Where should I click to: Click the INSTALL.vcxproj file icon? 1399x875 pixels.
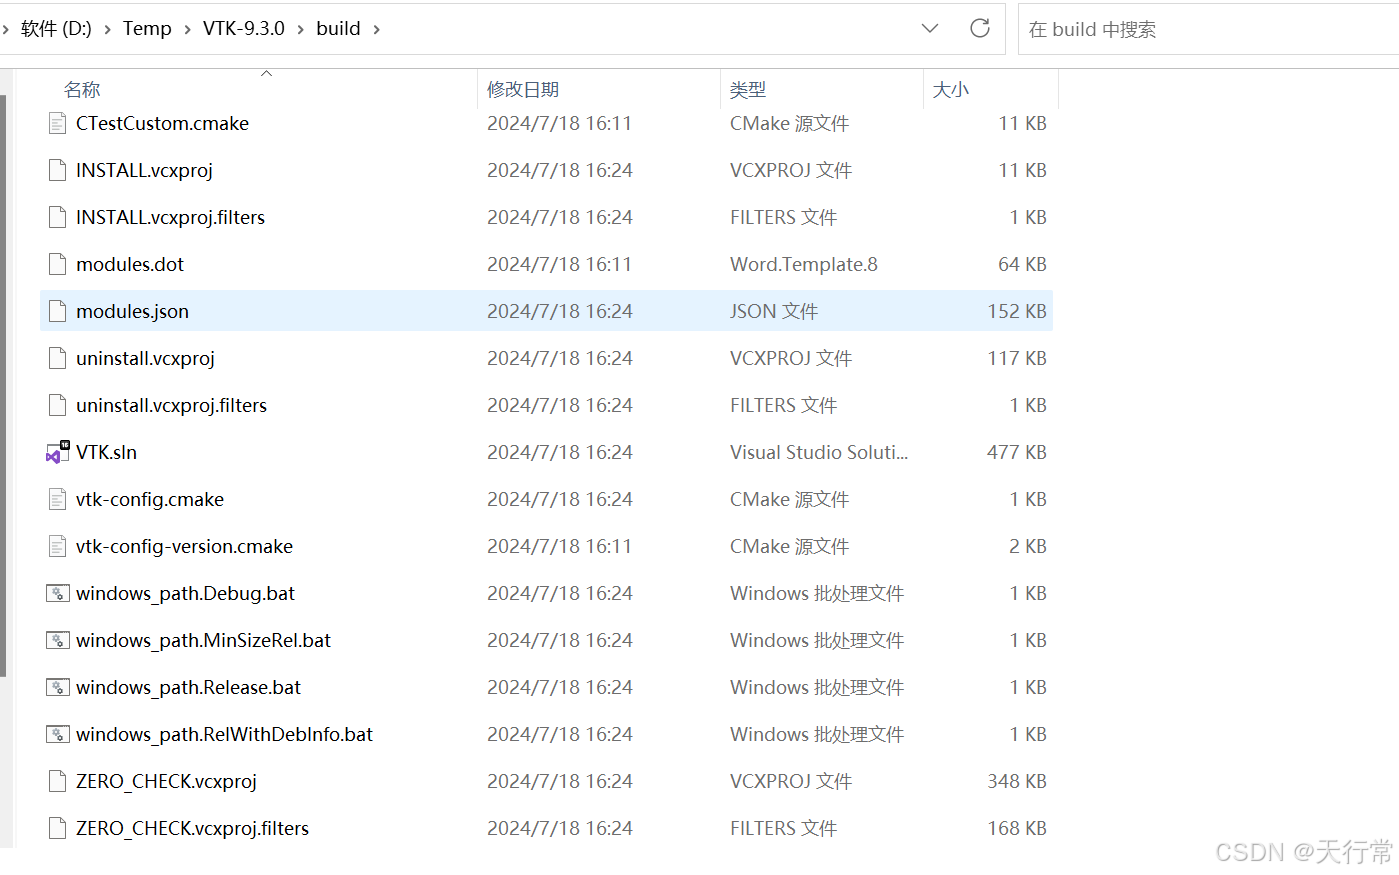(58, 170)
